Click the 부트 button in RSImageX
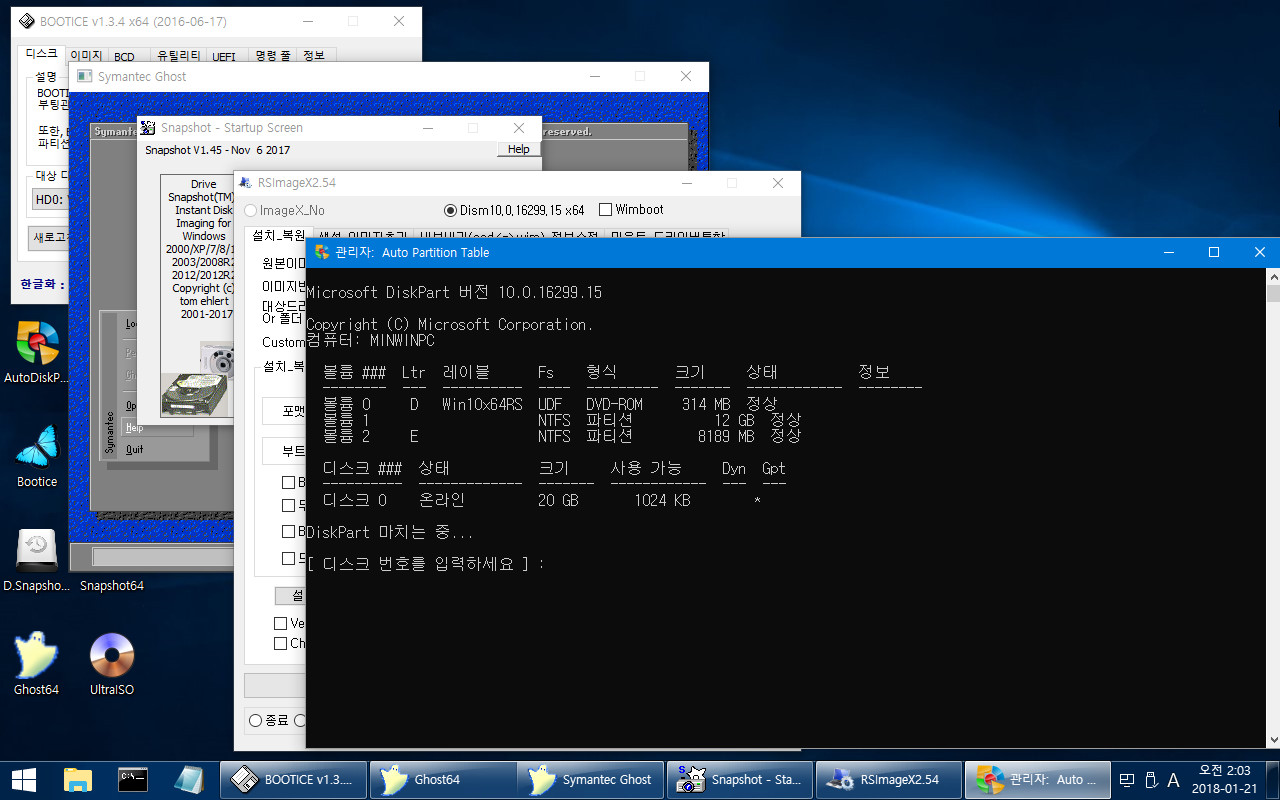 (285, 451)
